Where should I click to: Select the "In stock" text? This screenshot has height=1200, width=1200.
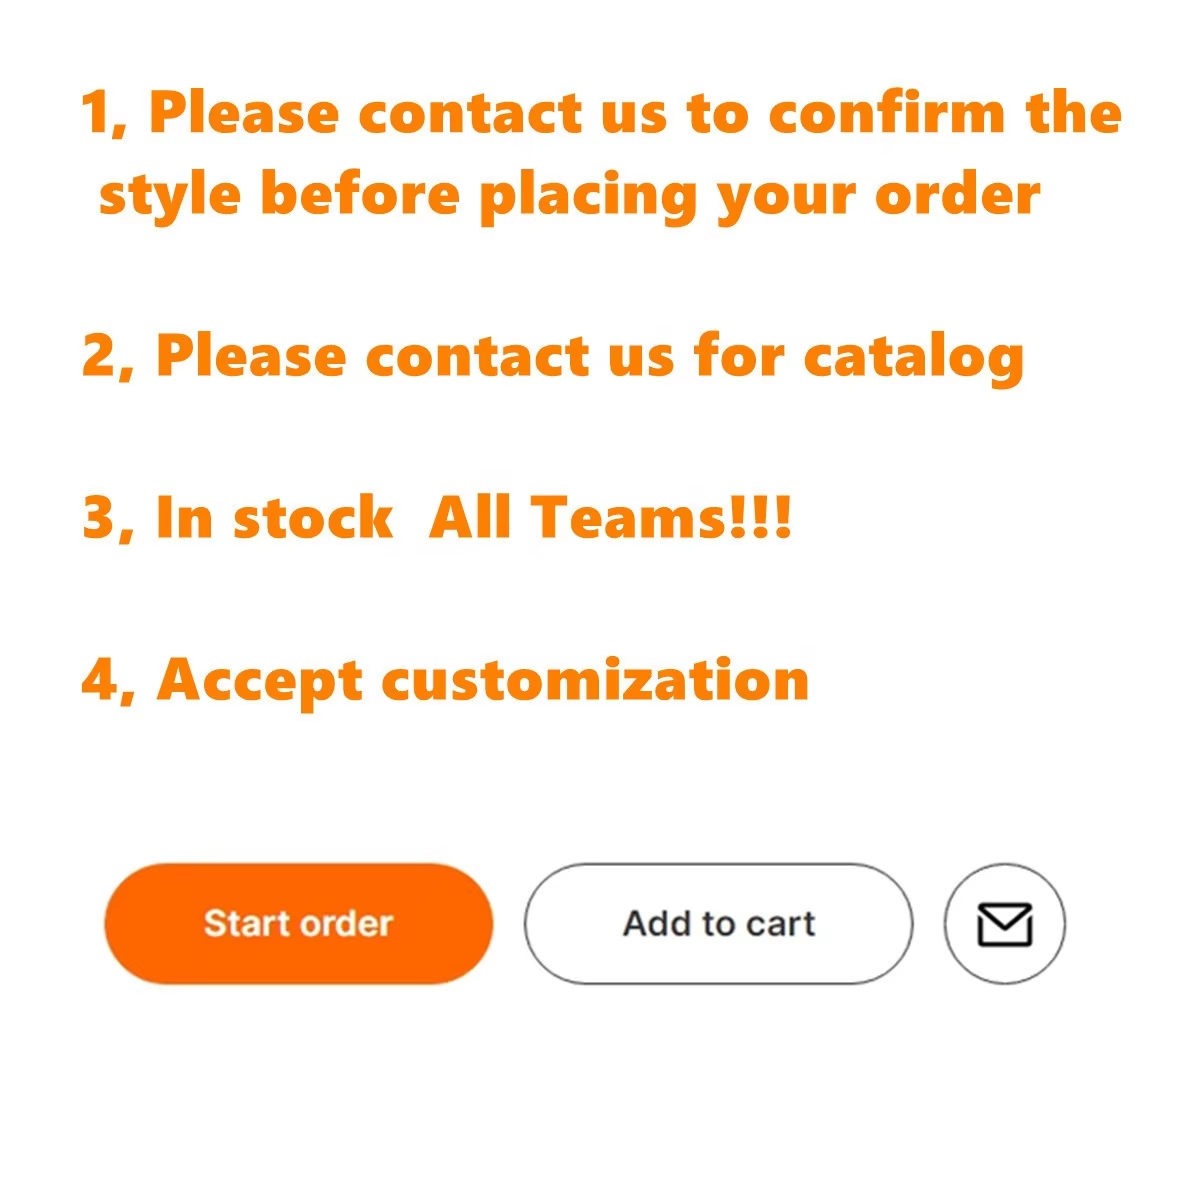click(273, 518)
